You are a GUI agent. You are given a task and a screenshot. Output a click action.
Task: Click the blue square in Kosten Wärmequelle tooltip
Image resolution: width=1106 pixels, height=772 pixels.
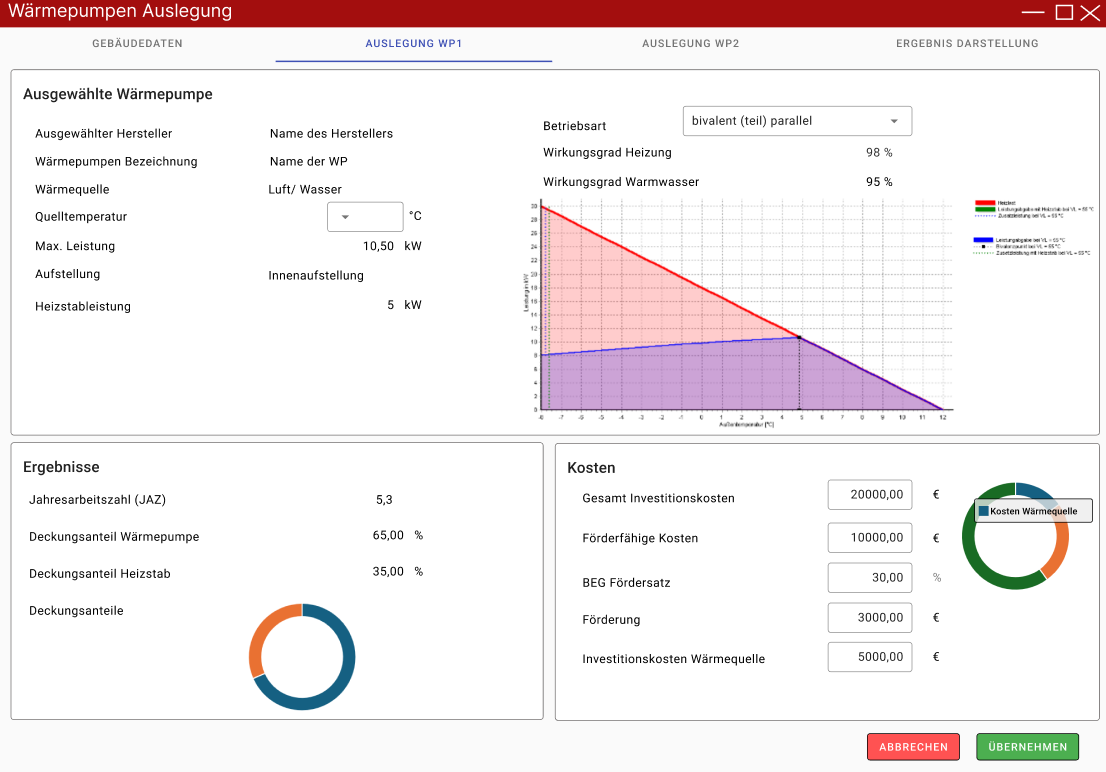(984, 511)
